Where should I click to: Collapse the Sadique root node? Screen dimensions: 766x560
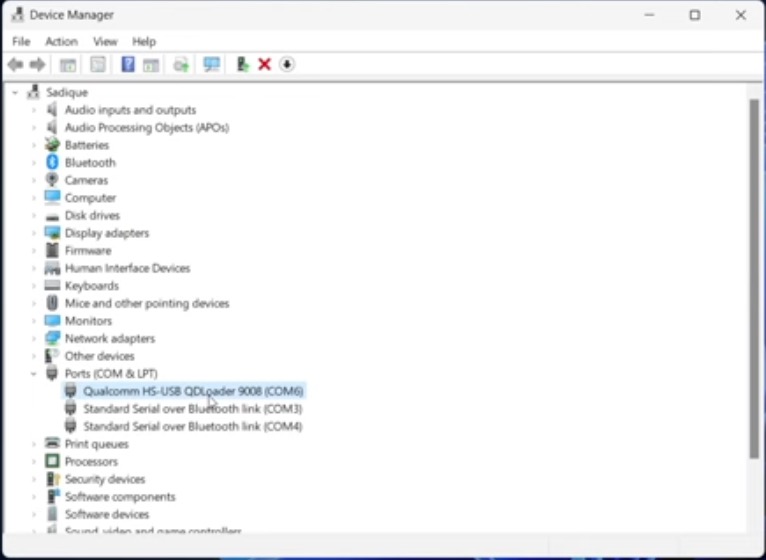click(x=15, y=92)
